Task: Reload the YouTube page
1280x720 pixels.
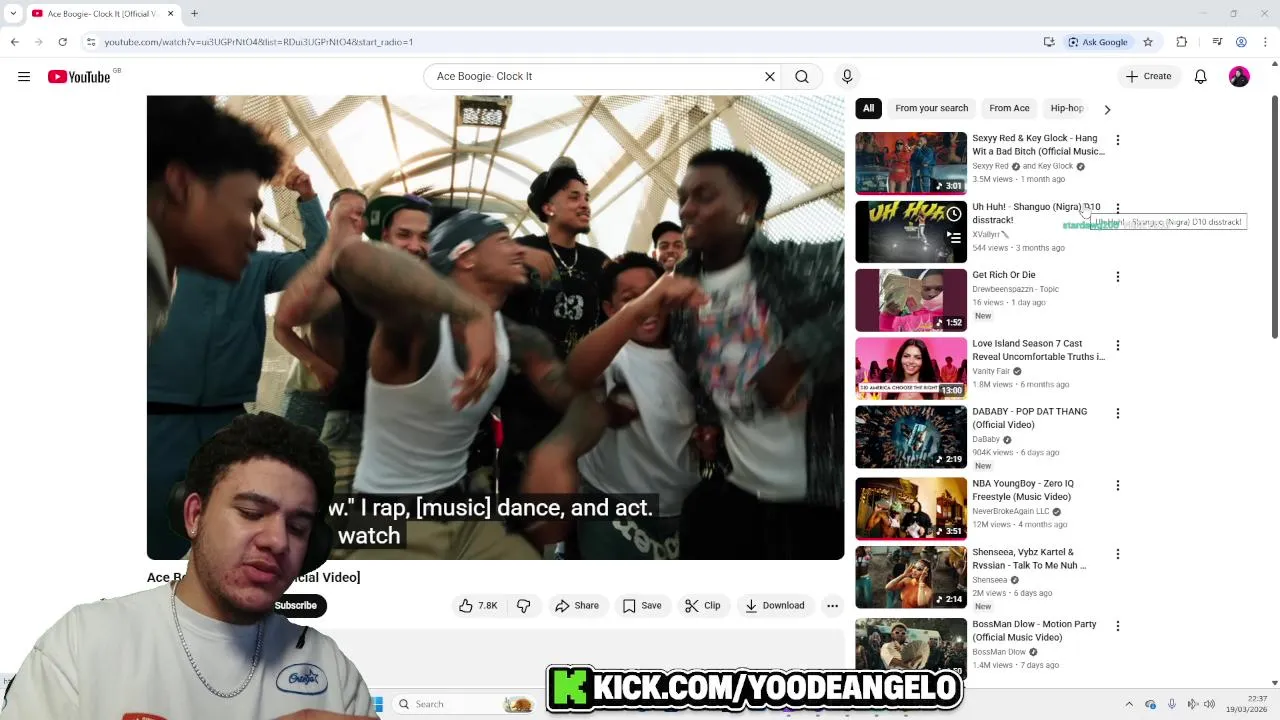Action: coord(62,42)
